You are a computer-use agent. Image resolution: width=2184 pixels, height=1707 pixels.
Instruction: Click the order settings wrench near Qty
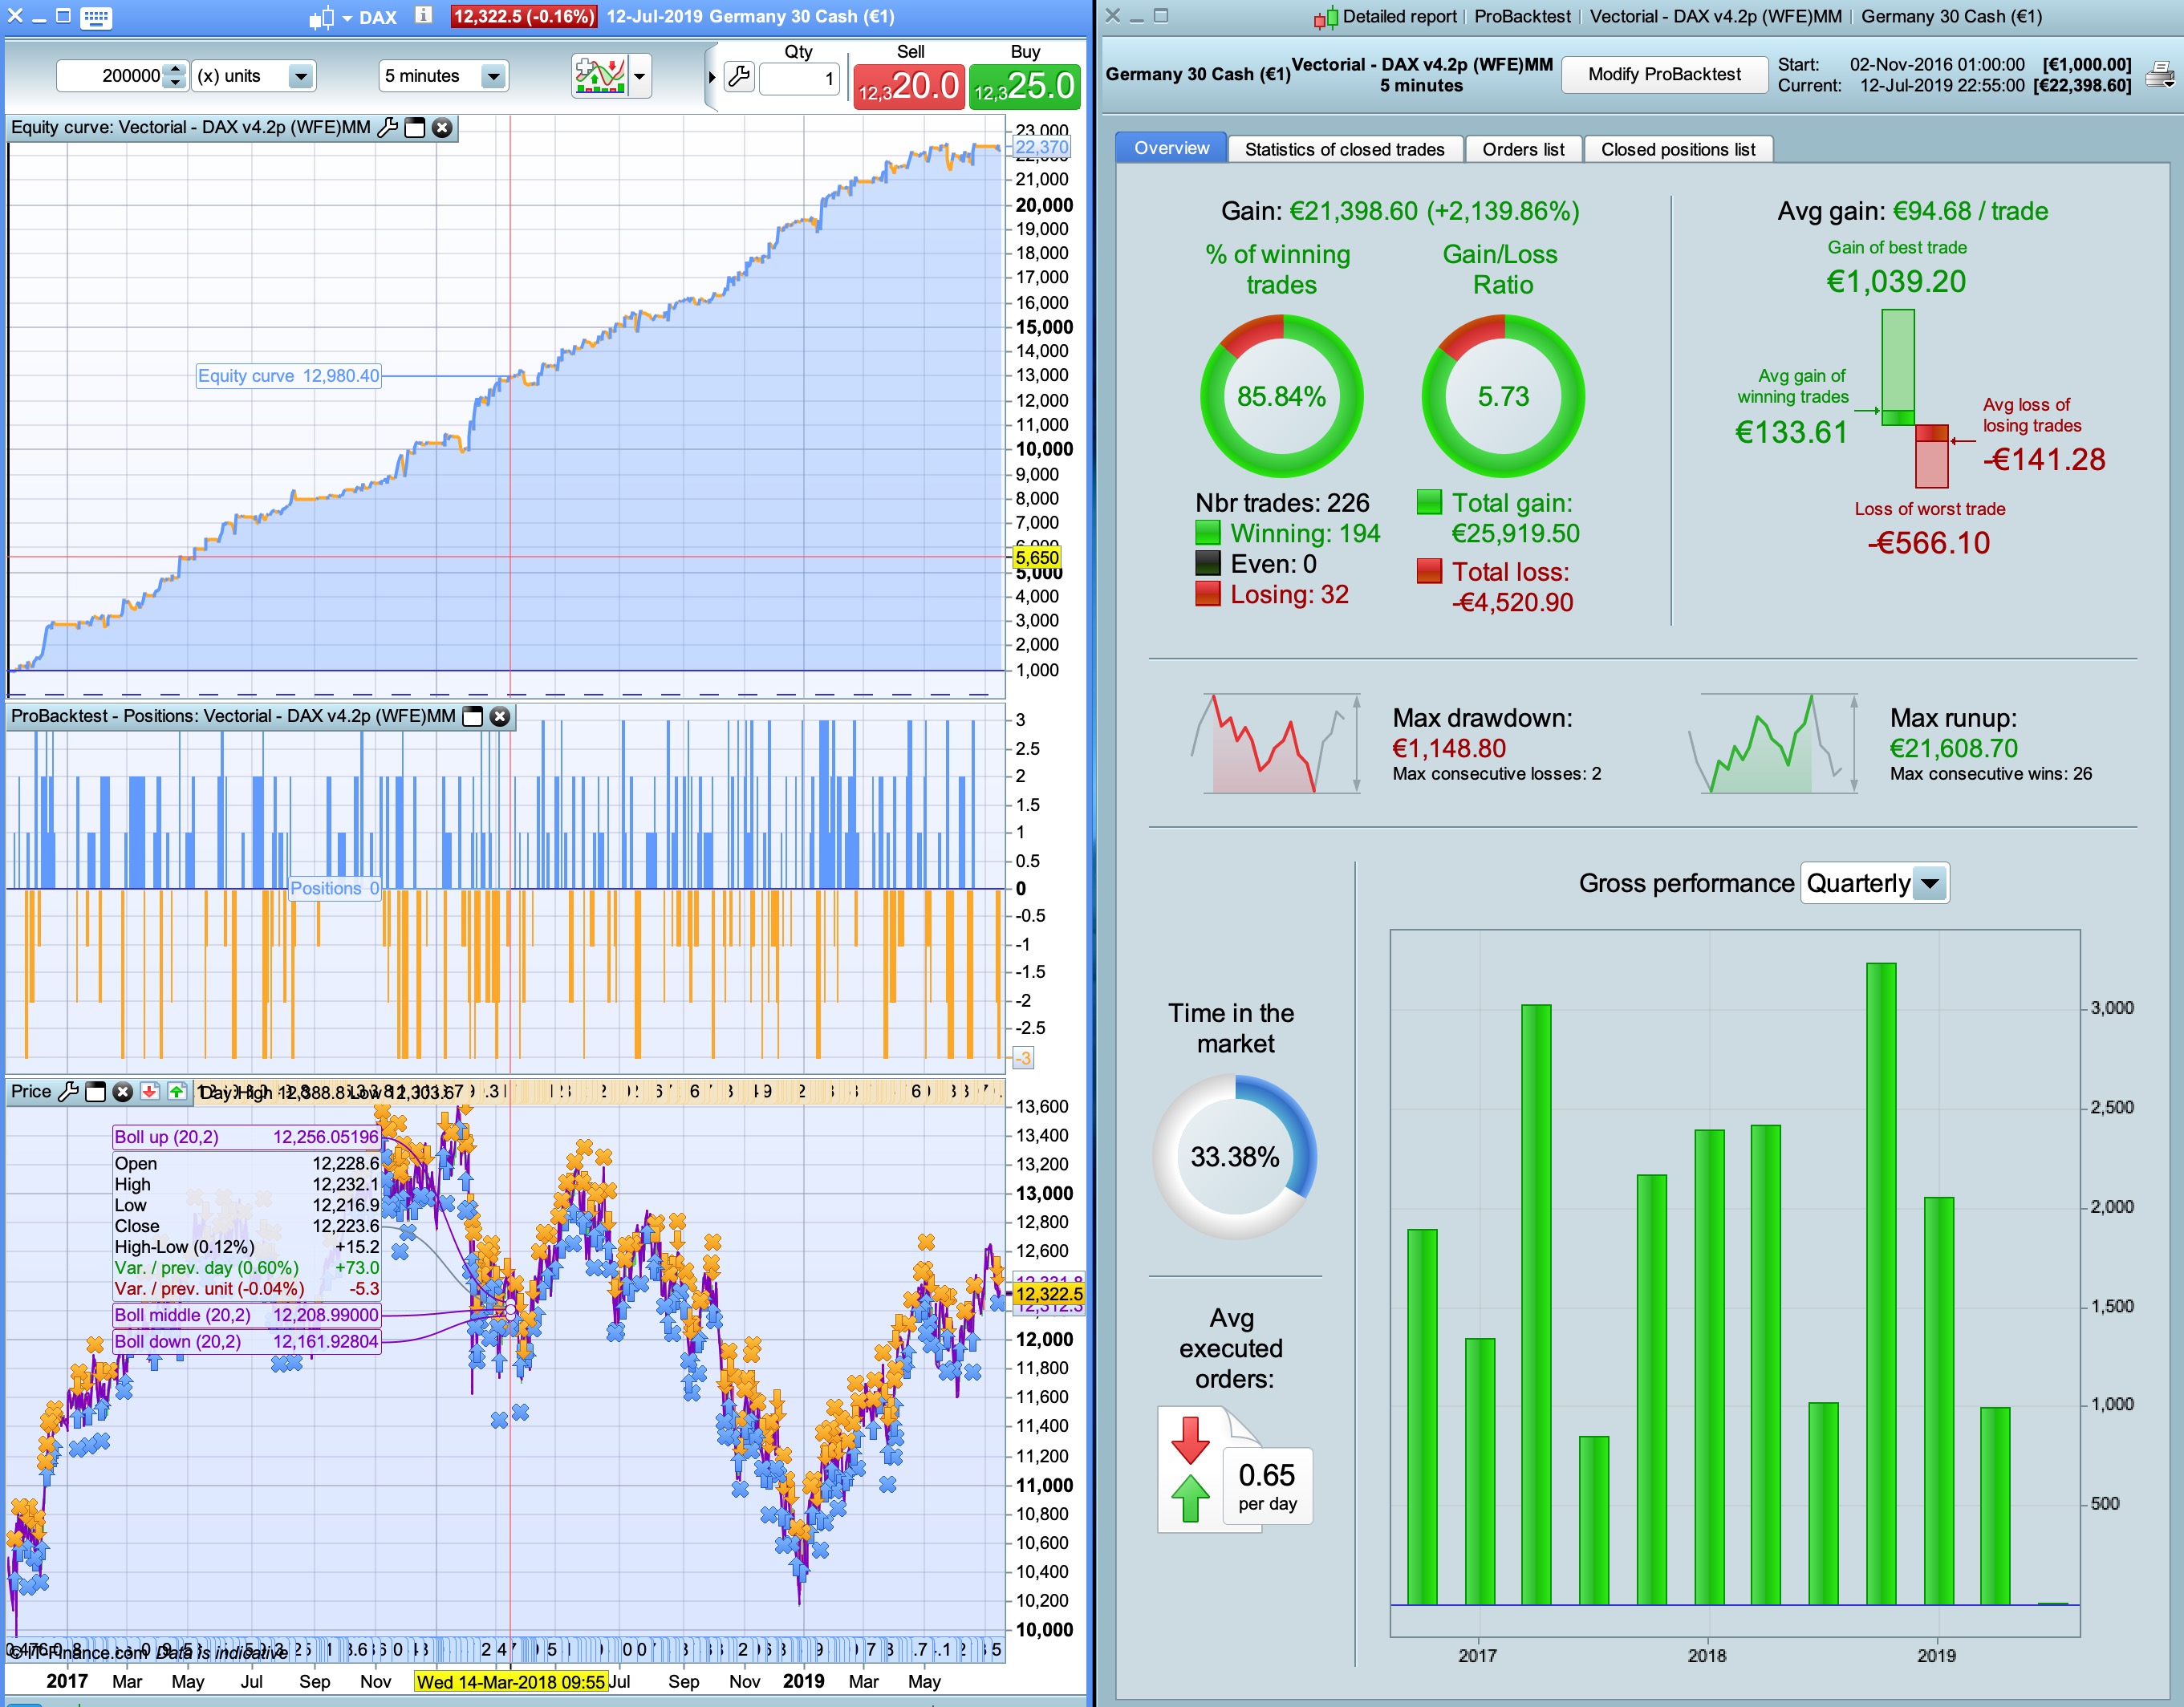point(739,77)
